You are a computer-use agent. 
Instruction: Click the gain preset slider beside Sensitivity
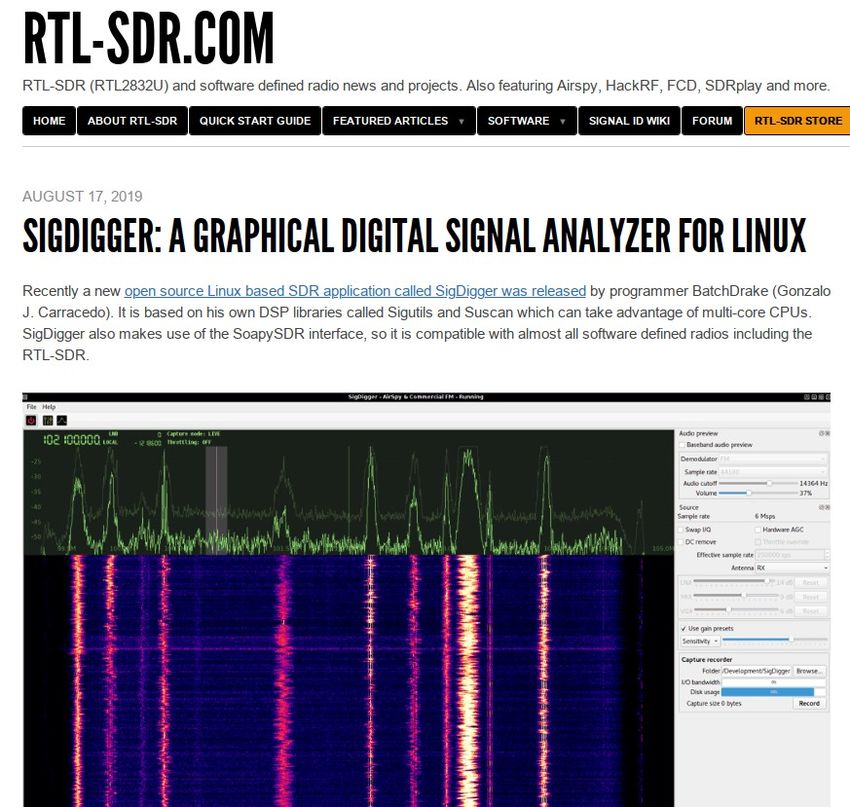tap(775, 640)
